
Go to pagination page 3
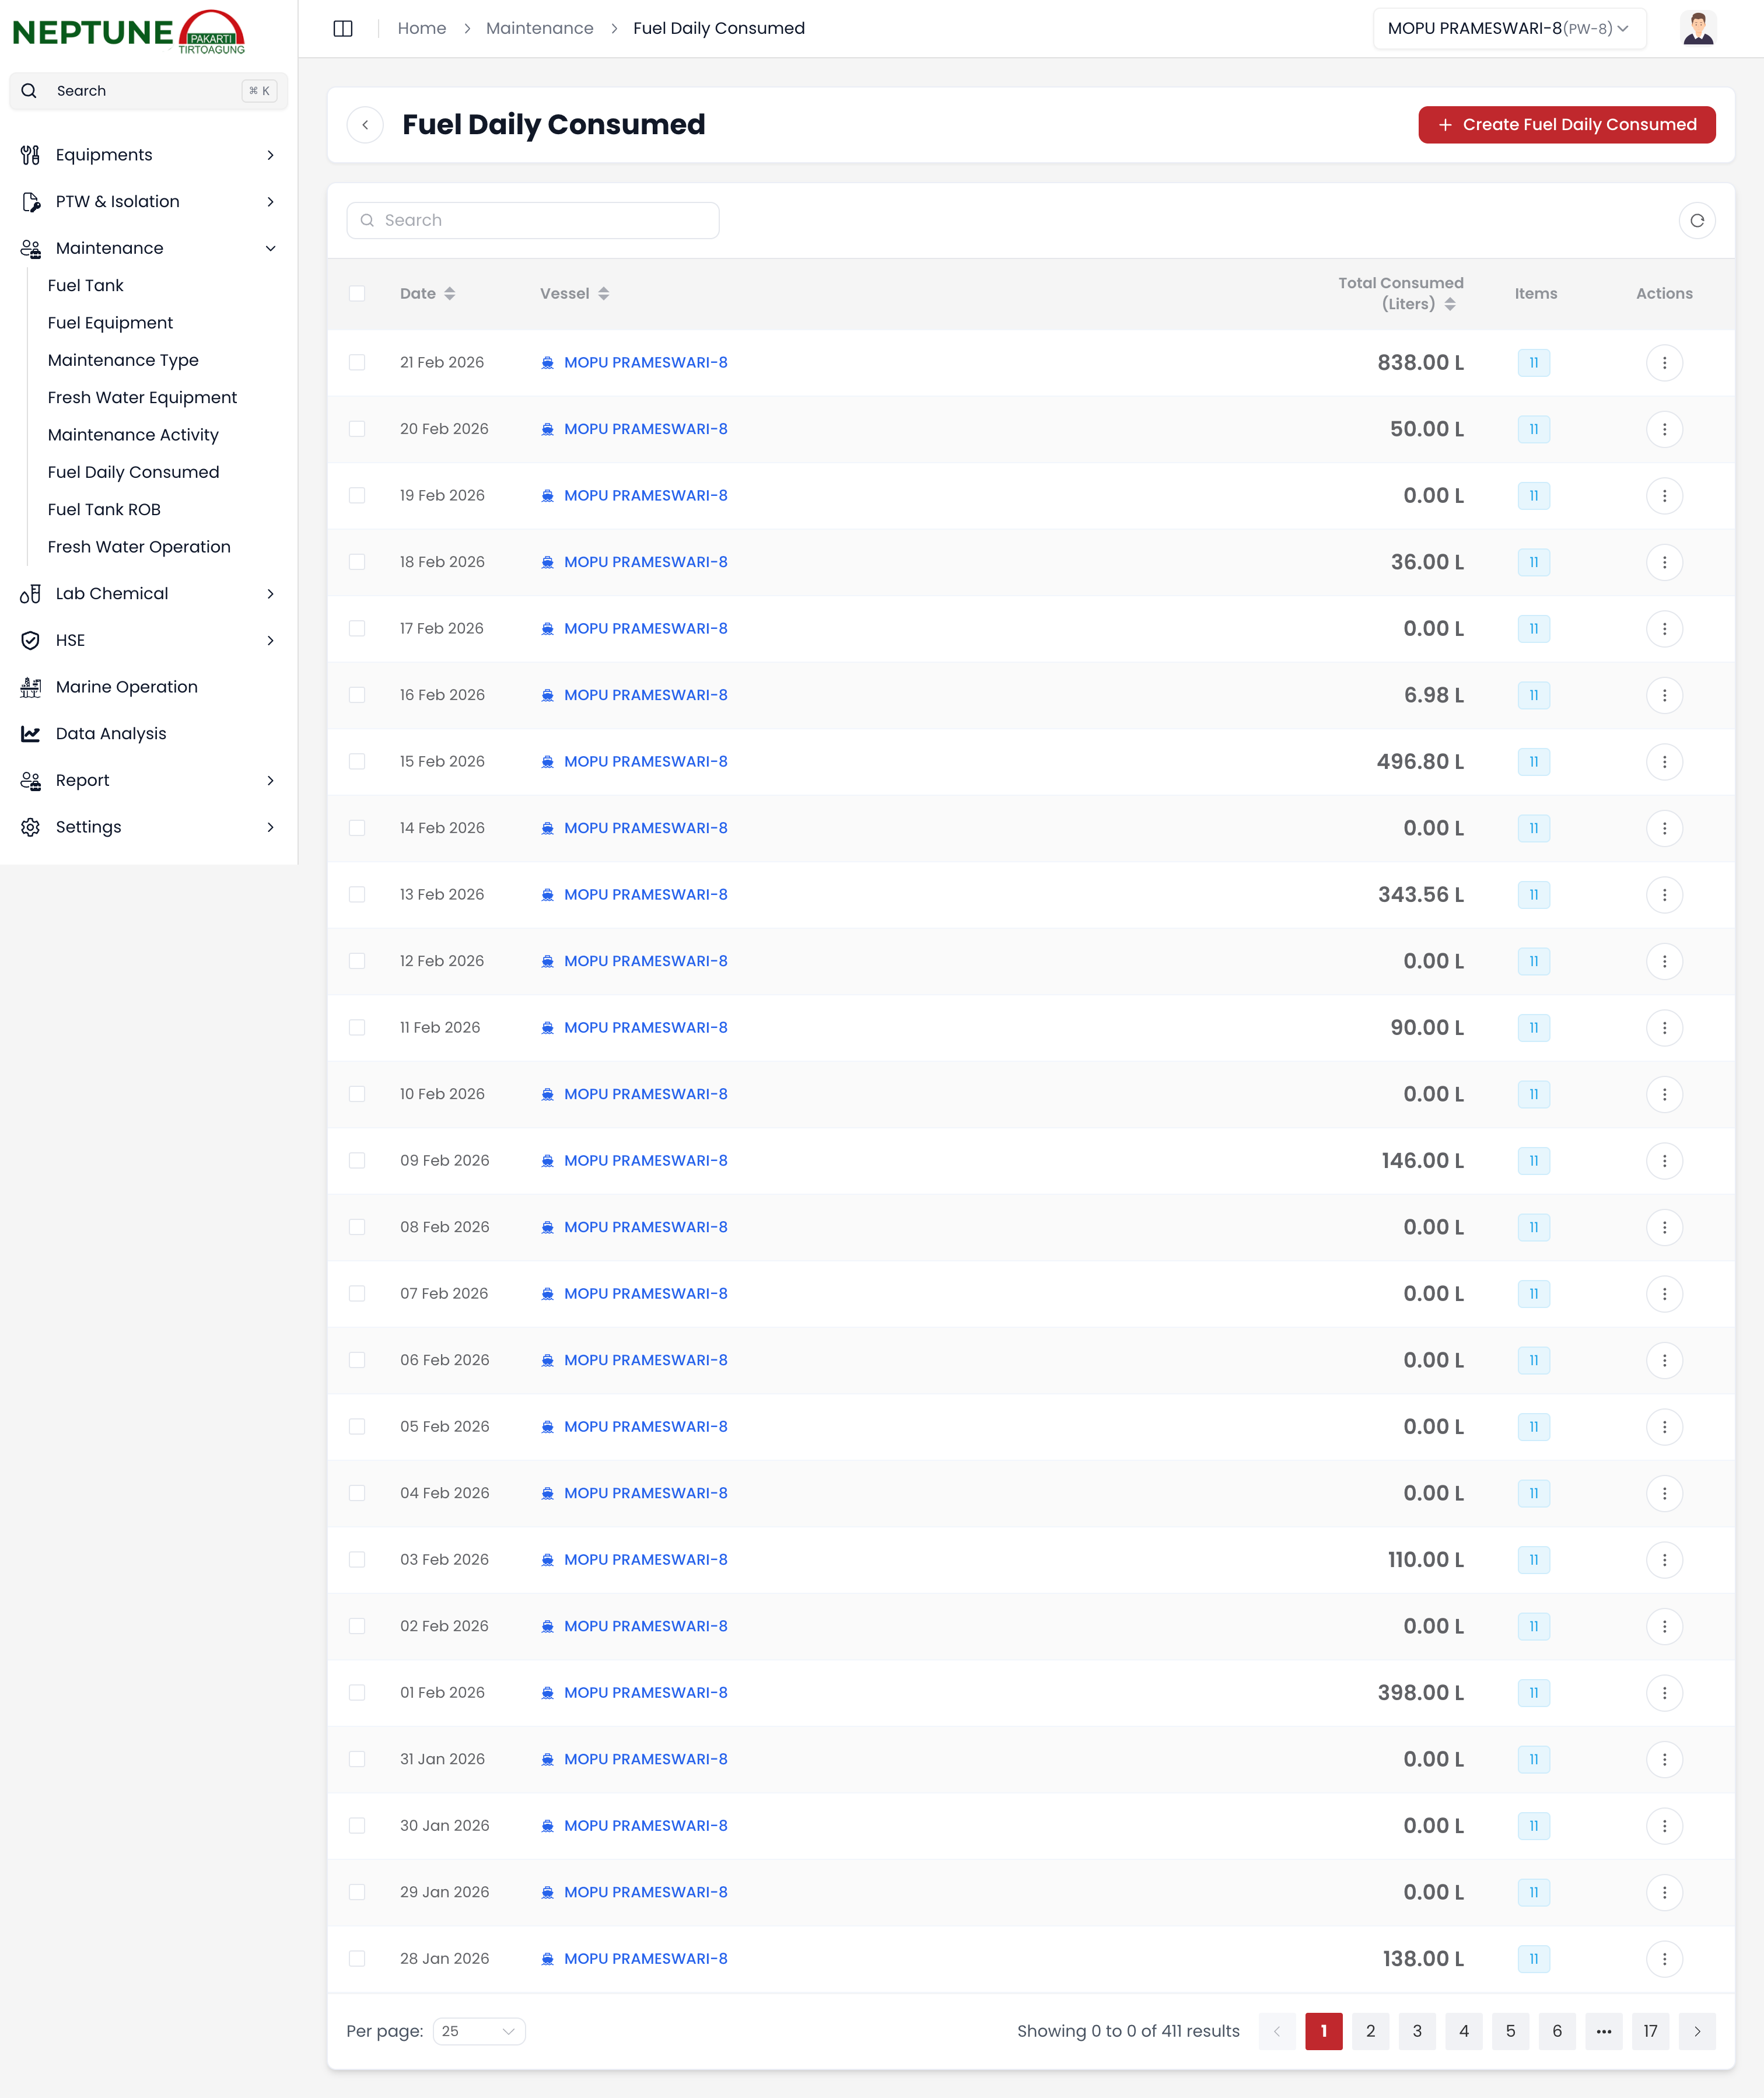click(1416, 2031)
